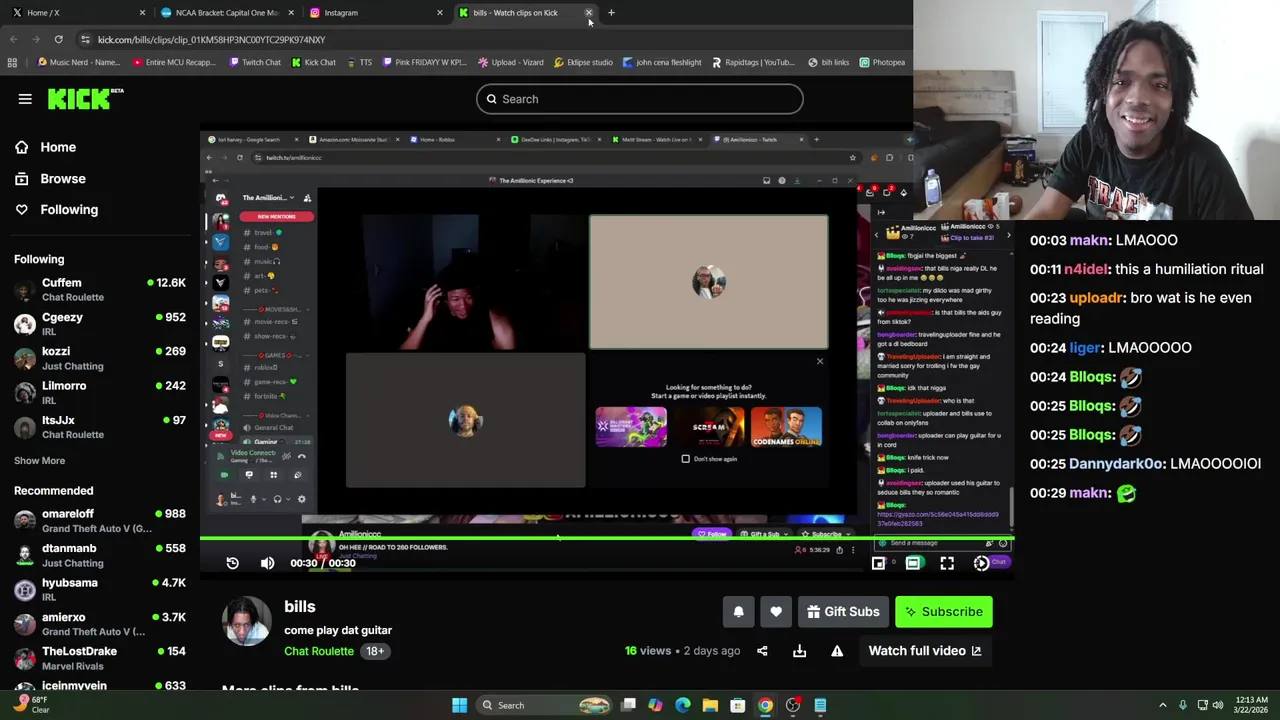Open the Kick hamburger menu

[x=25, y=99]
